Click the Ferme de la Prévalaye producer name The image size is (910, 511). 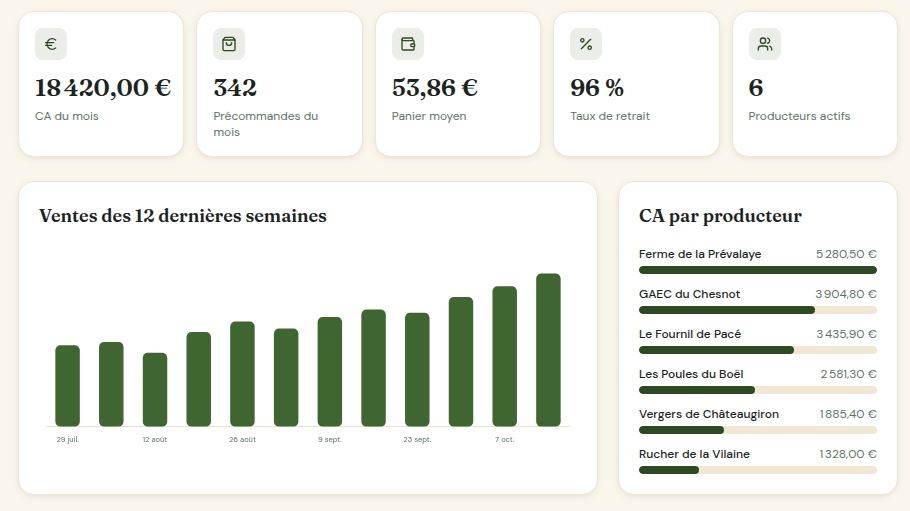click(x=700, y=254)
